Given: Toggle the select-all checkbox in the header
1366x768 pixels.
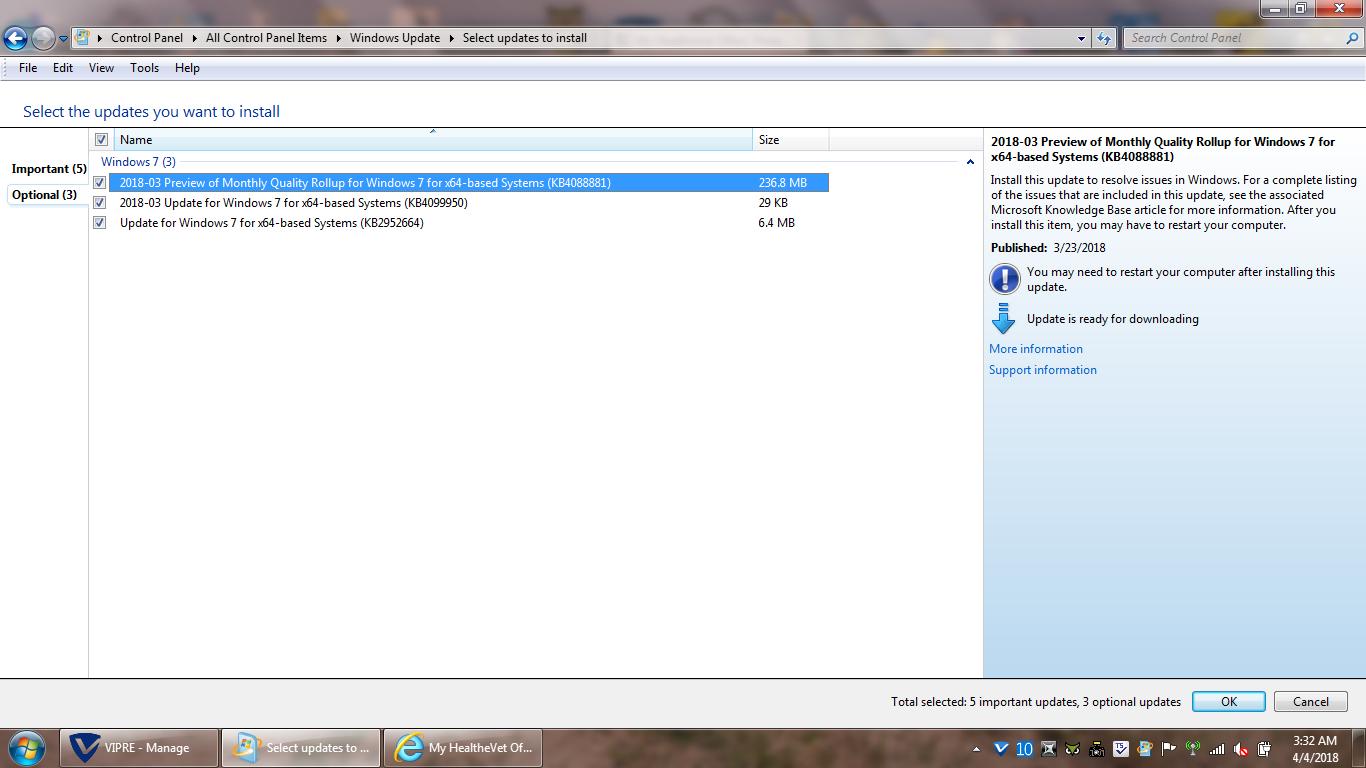Looking at the screenshot, I should click(x=101, y=140).
